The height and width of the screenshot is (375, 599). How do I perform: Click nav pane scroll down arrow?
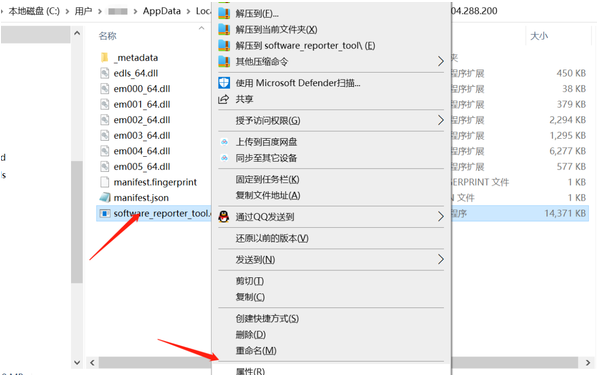tap(77, 362)
